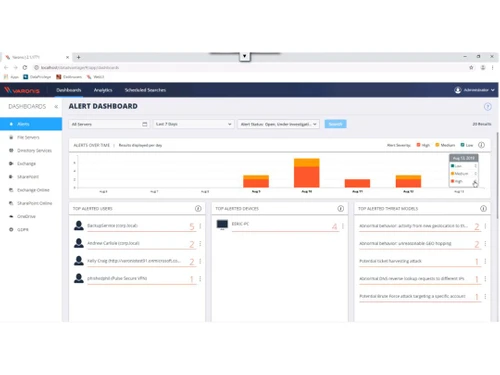The image size is (500, 375).
Task: Open the Alert Status filter dropdown
Action: (x=278, y=124)
